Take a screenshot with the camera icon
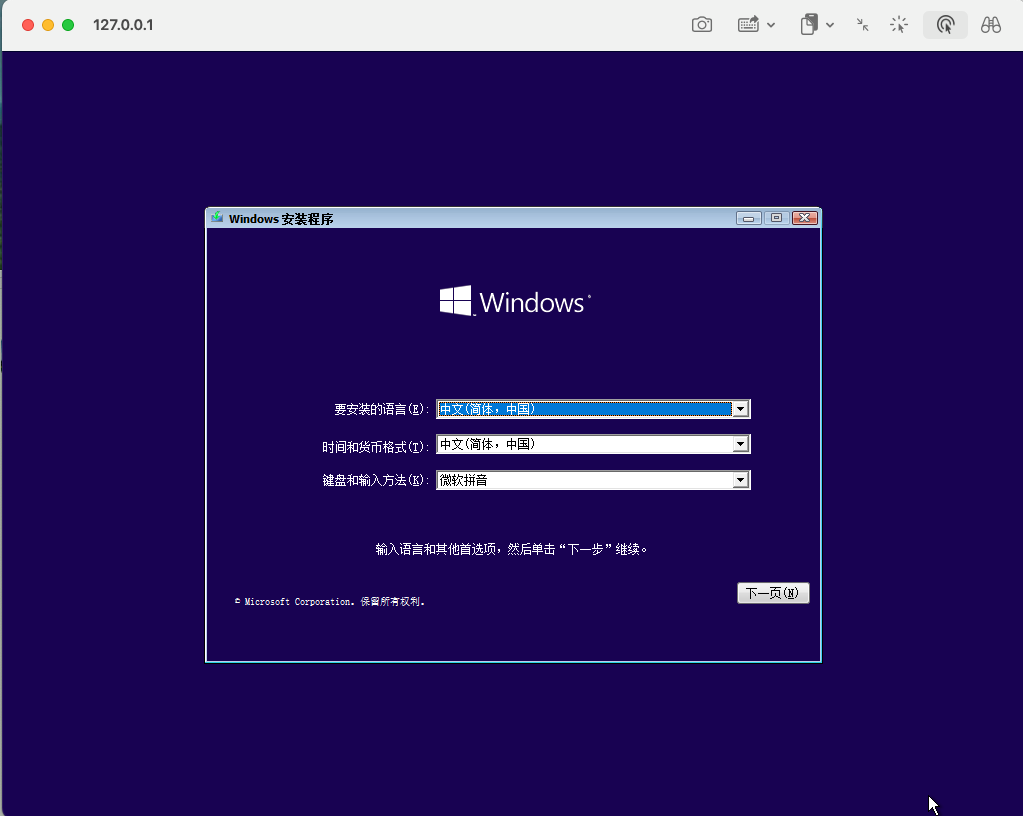1023x816 pixels. click(702, 25)
